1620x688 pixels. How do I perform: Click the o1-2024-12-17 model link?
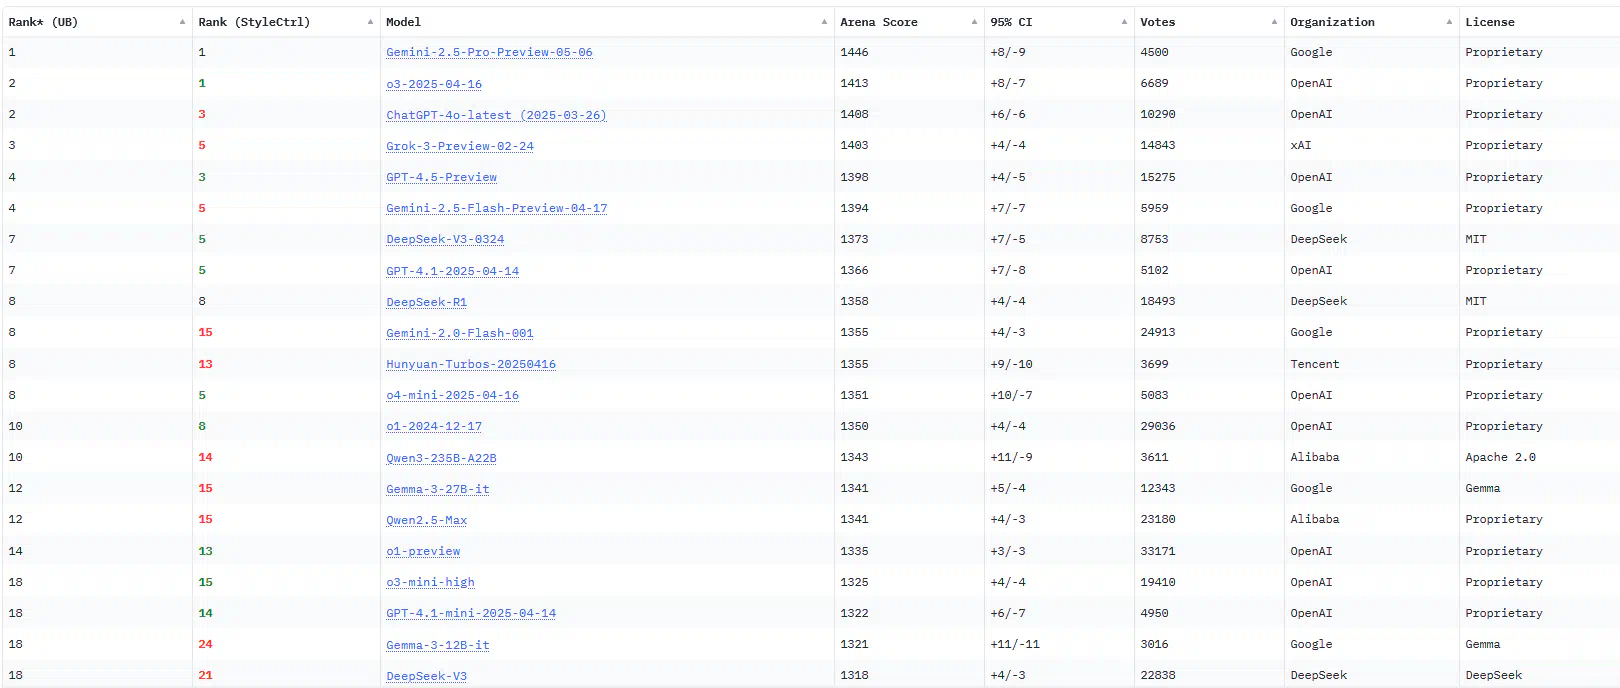click(x=434, y=426)
